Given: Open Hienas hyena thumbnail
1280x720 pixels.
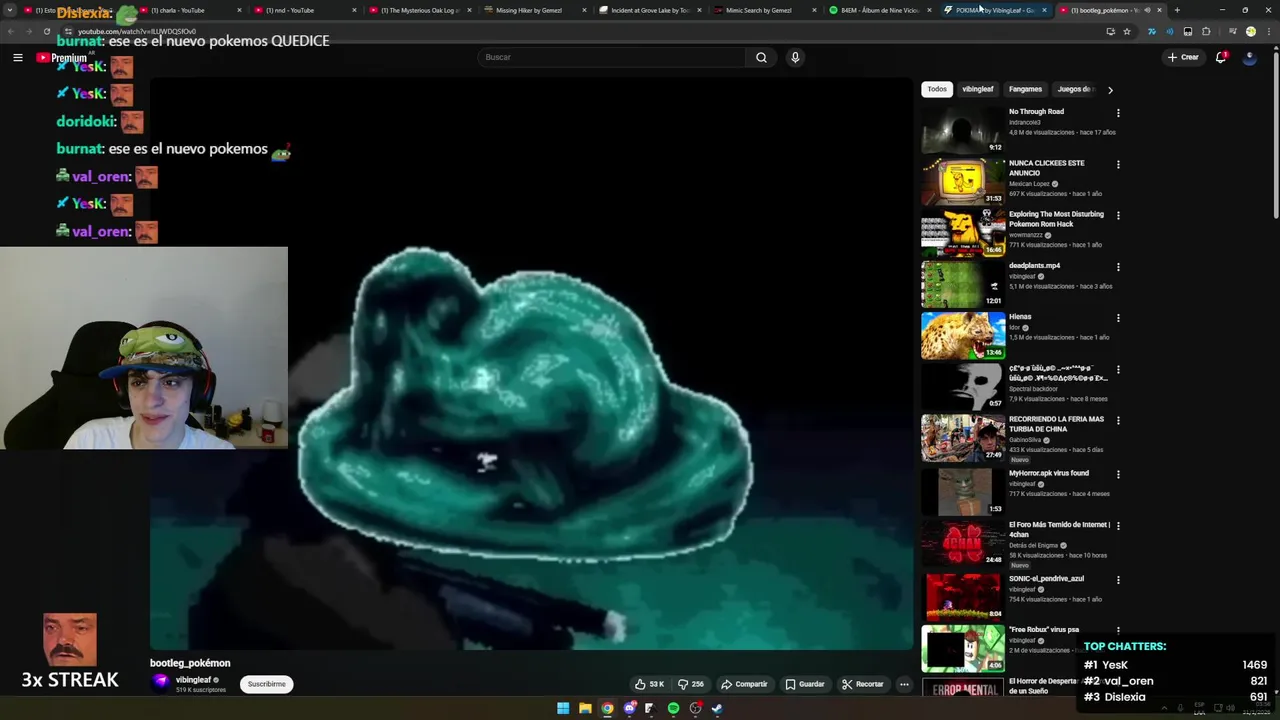Looking at the screenshot, I should pos(963,335).
